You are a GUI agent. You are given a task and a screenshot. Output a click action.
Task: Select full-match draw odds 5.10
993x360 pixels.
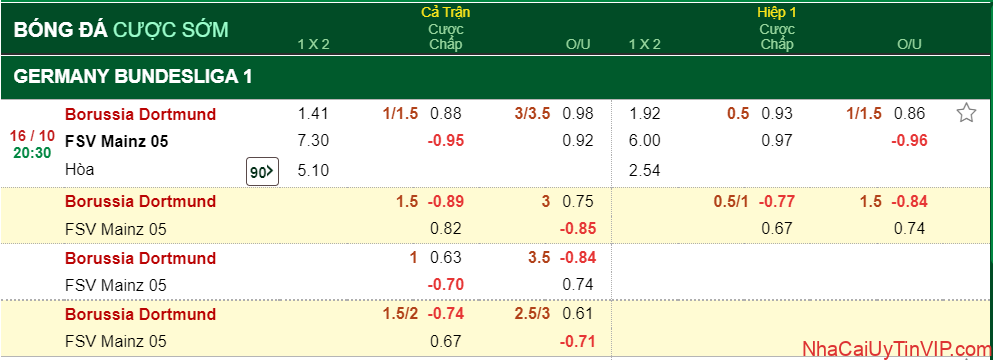pos(313,170)
